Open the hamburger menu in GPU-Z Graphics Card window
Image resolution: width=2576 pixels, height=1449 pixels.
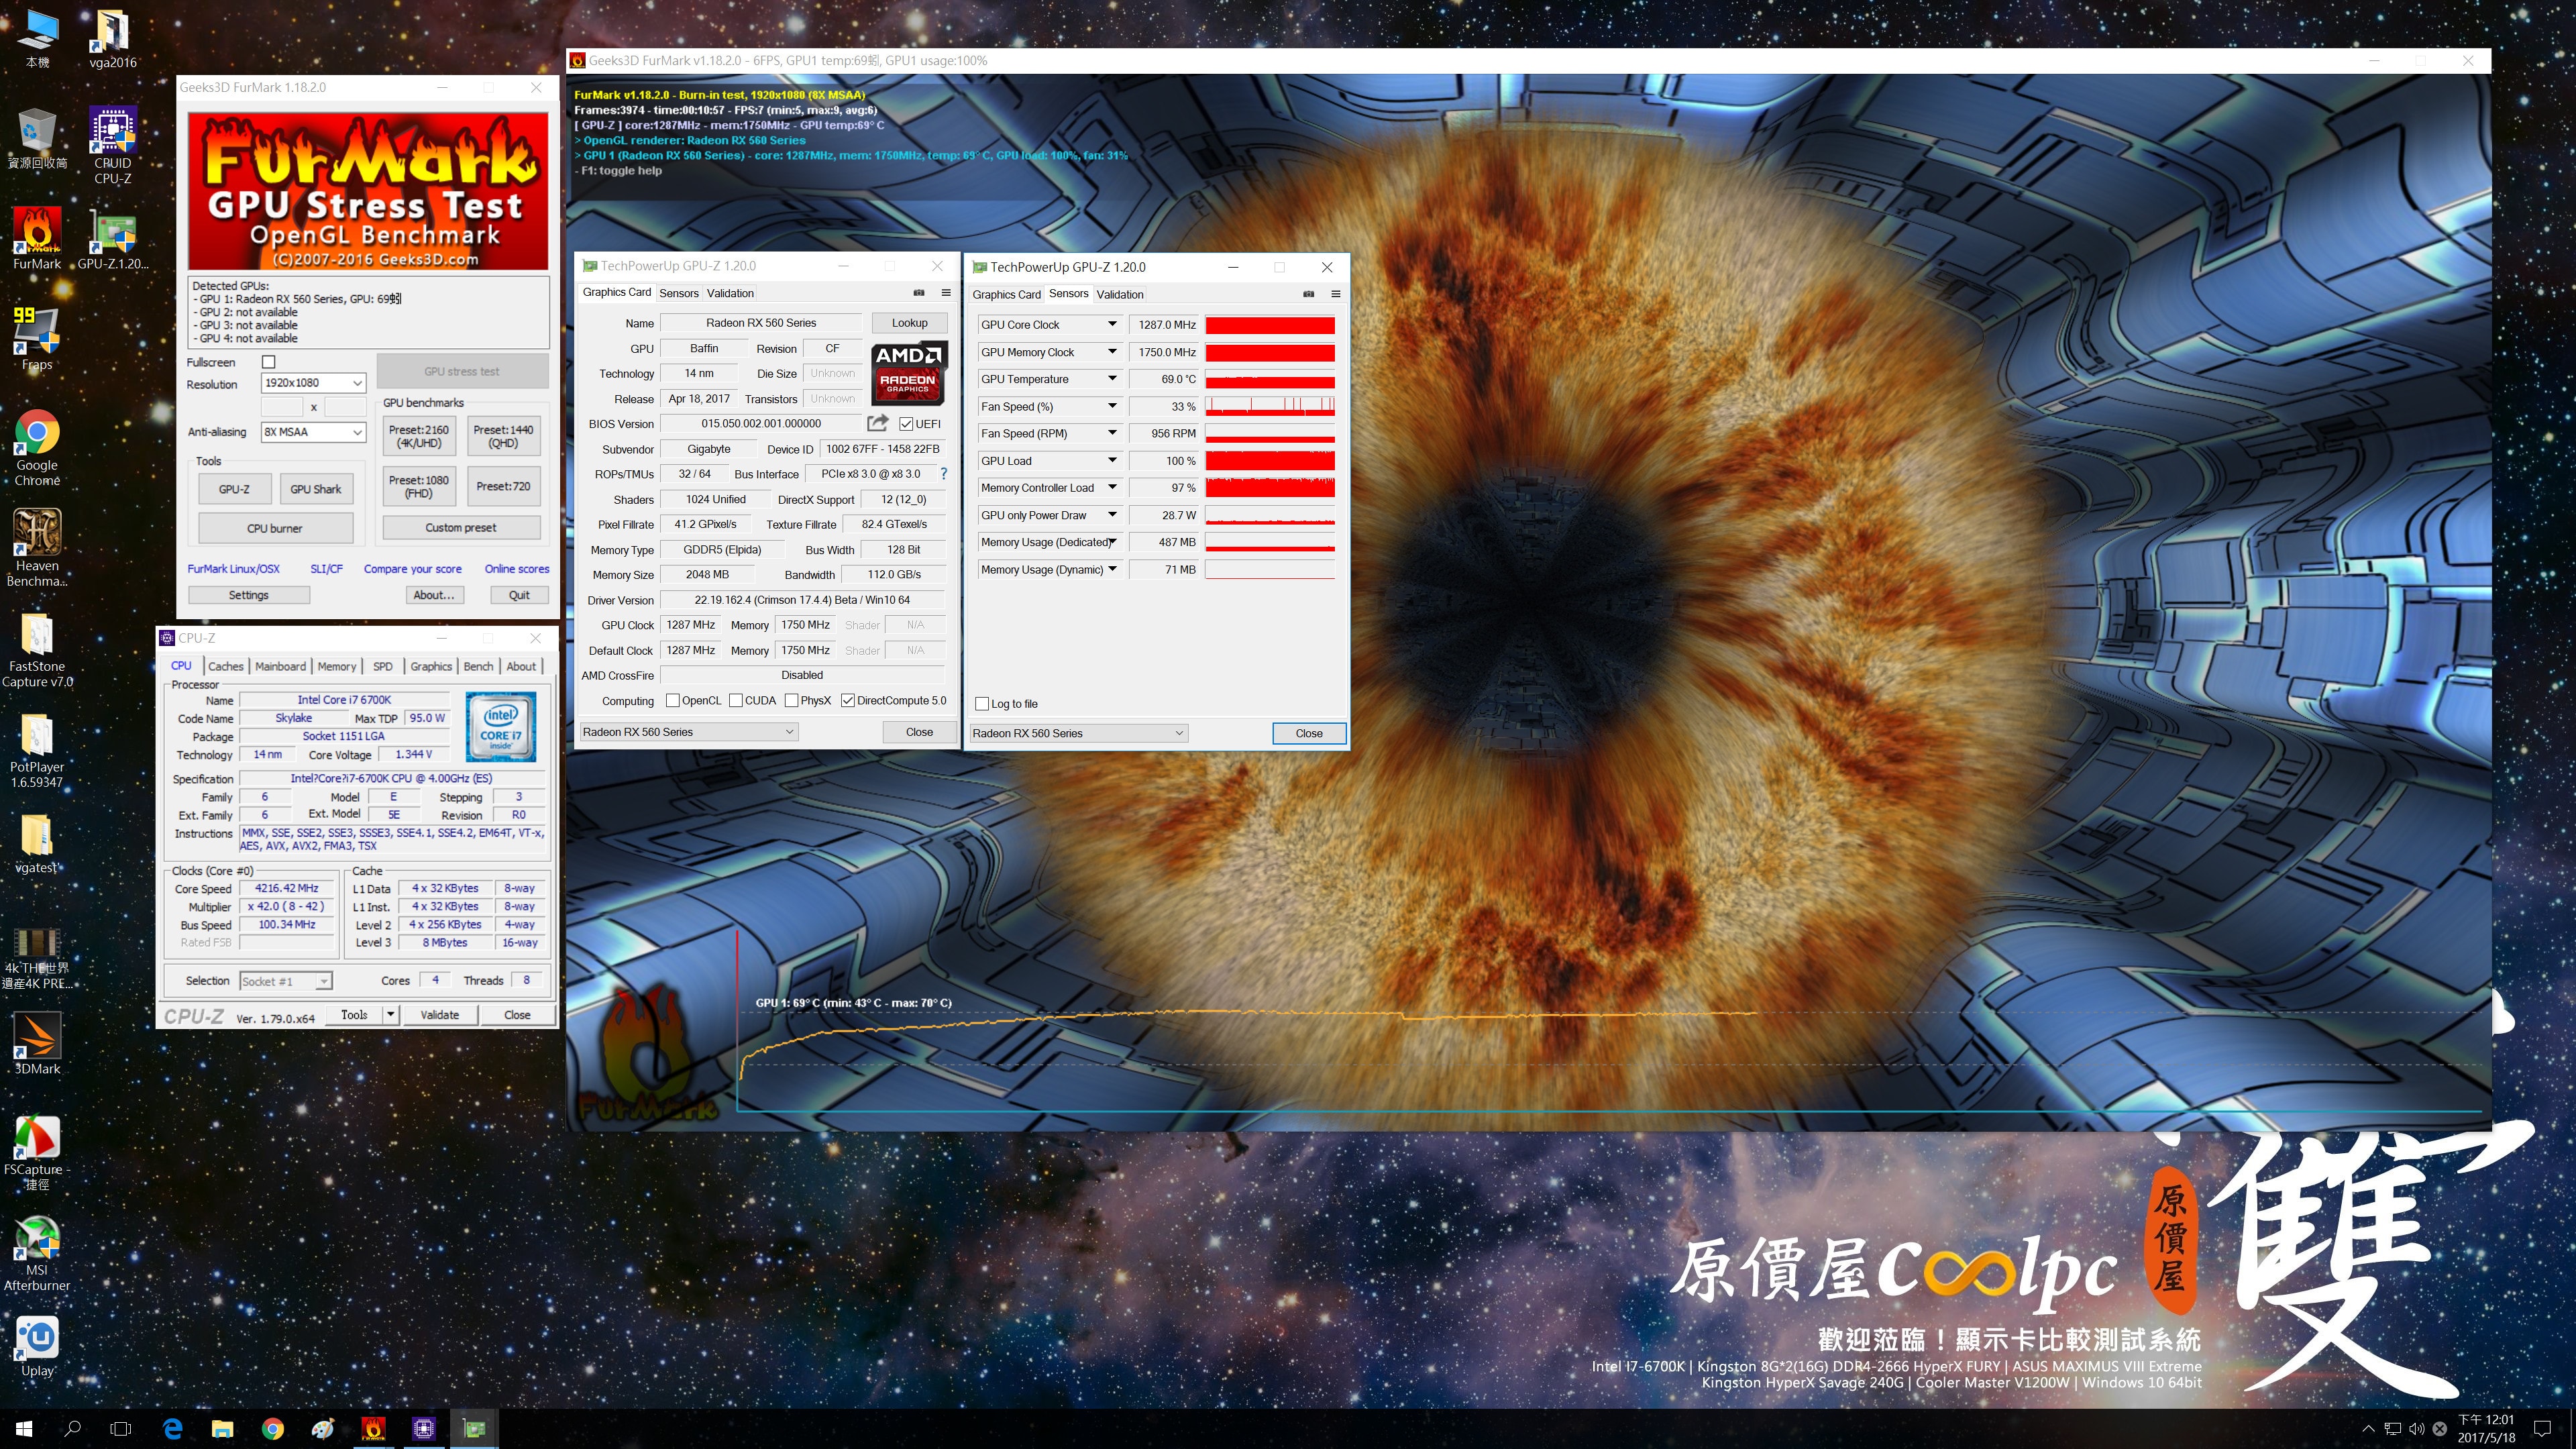(x=946, y=293)
